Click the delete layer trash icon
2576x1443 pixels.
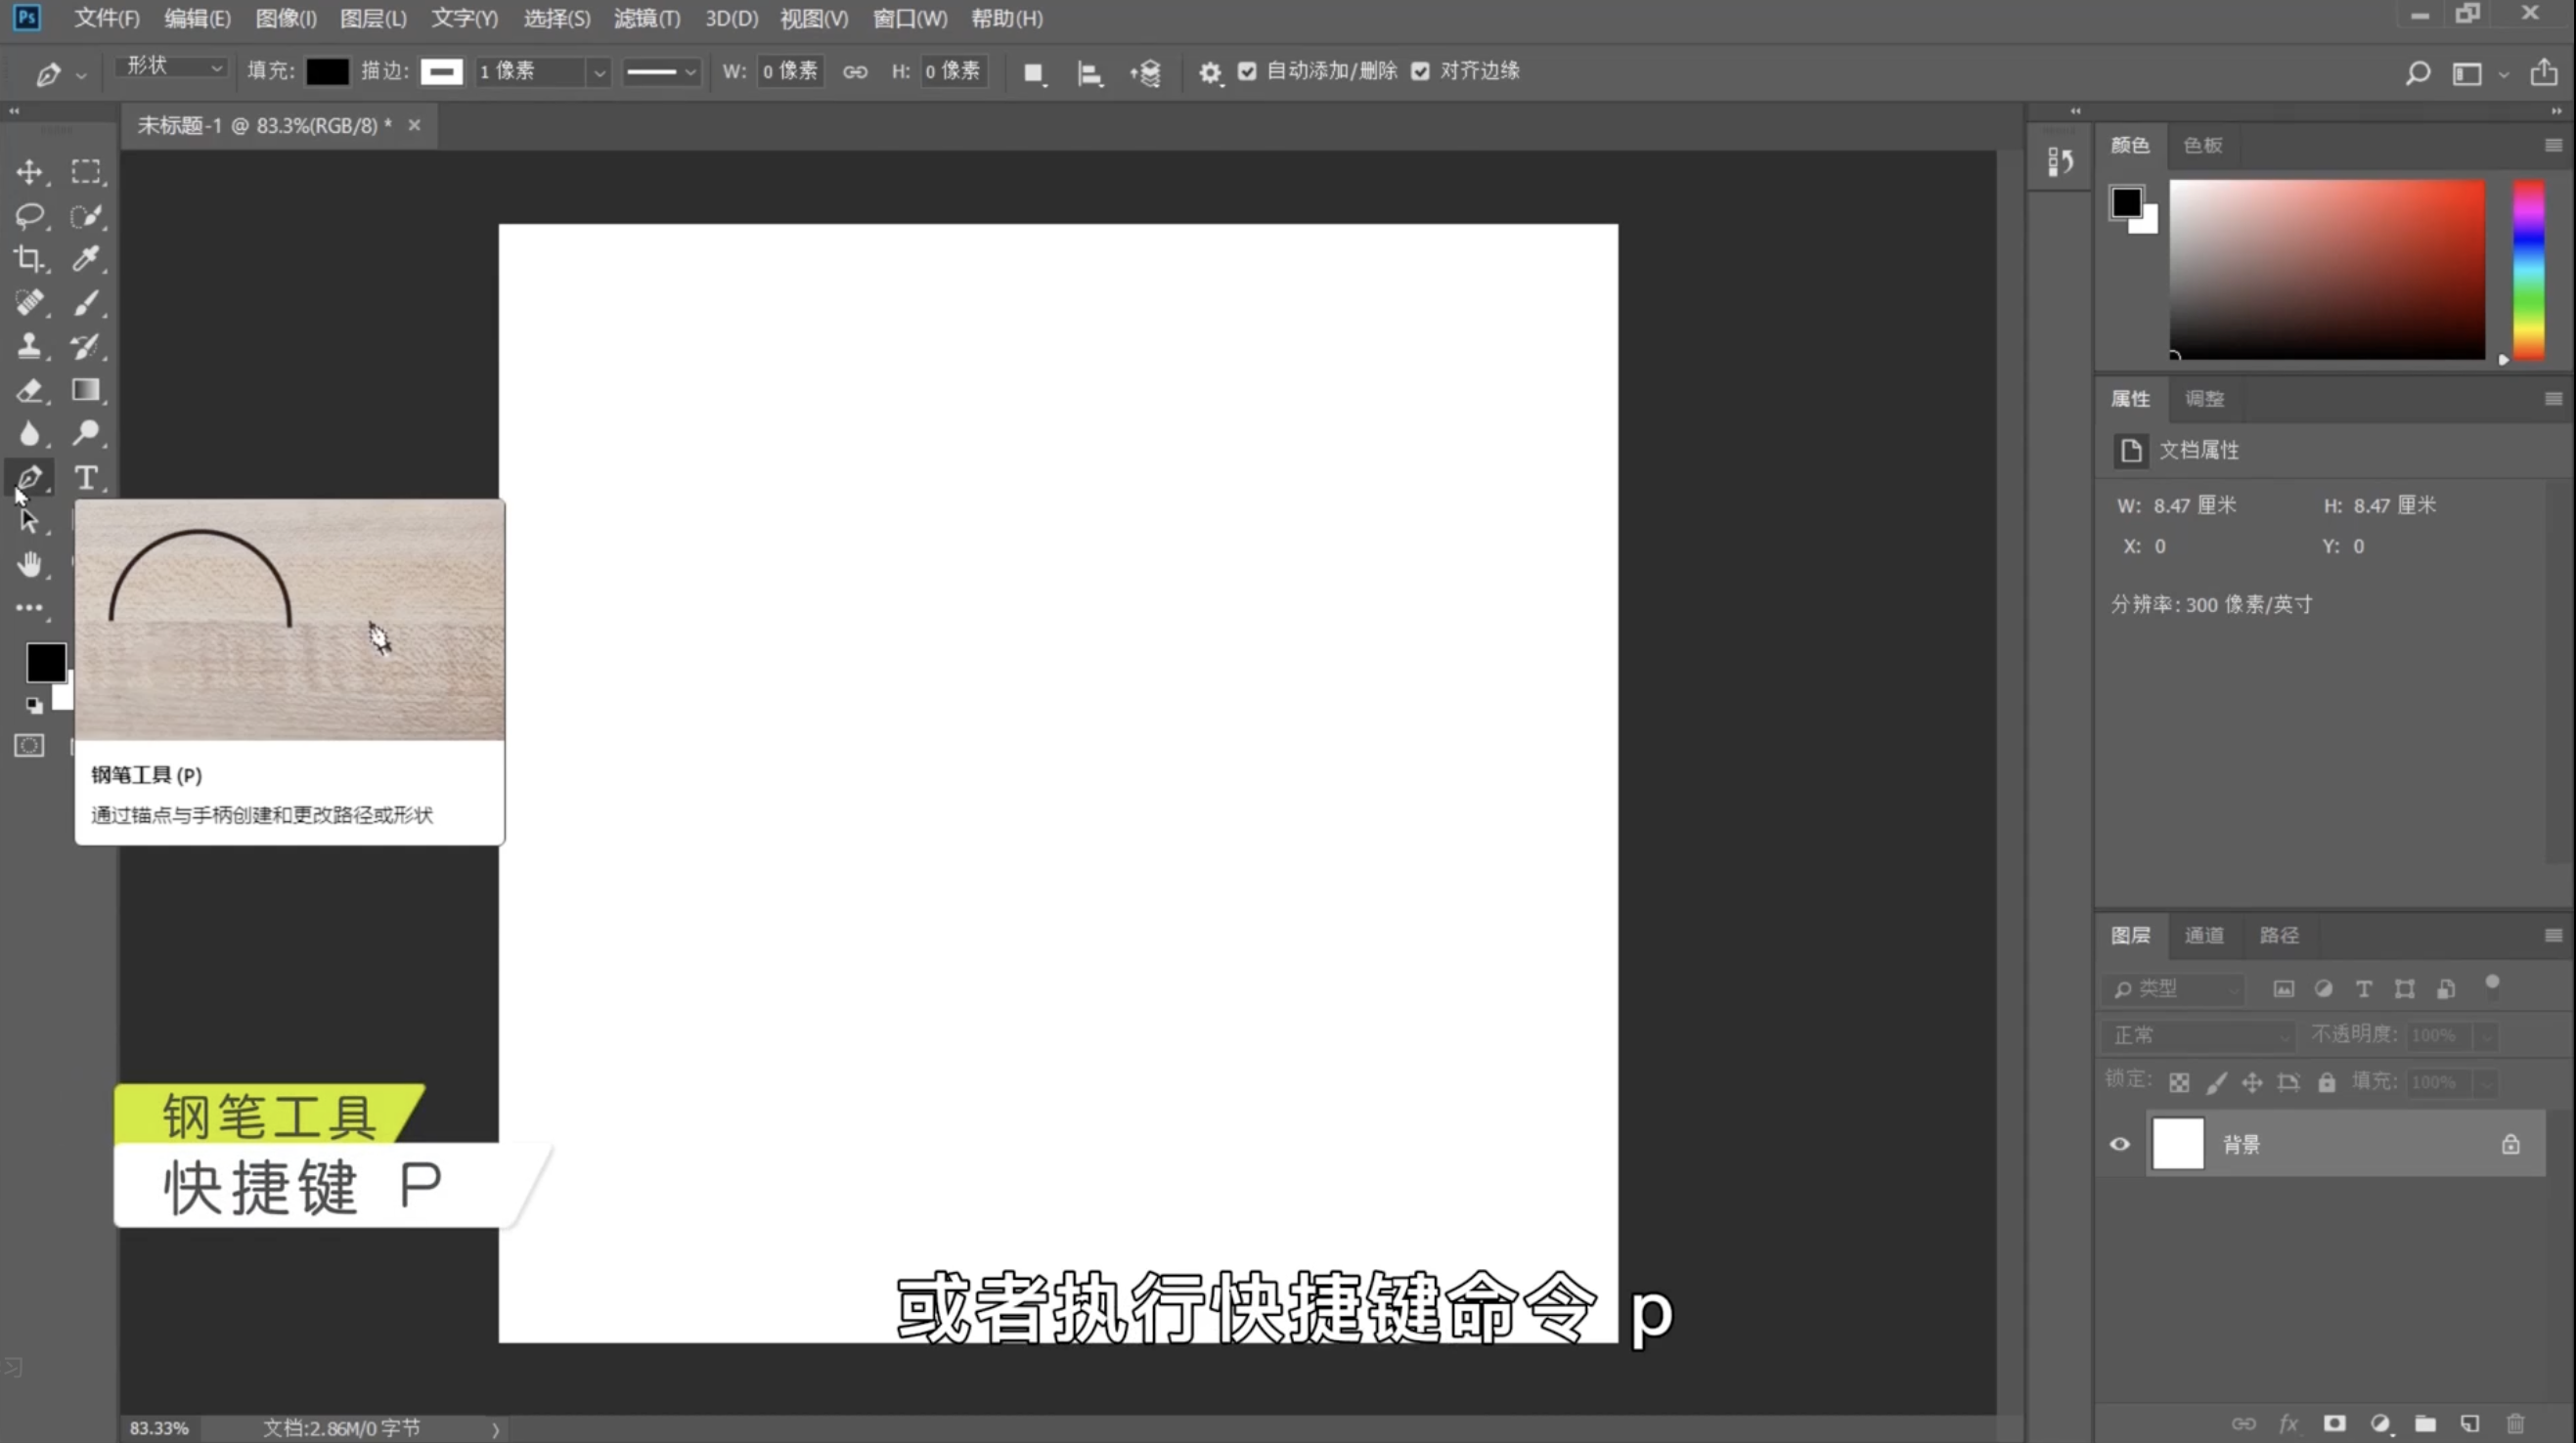(x=2516, y=1423)
